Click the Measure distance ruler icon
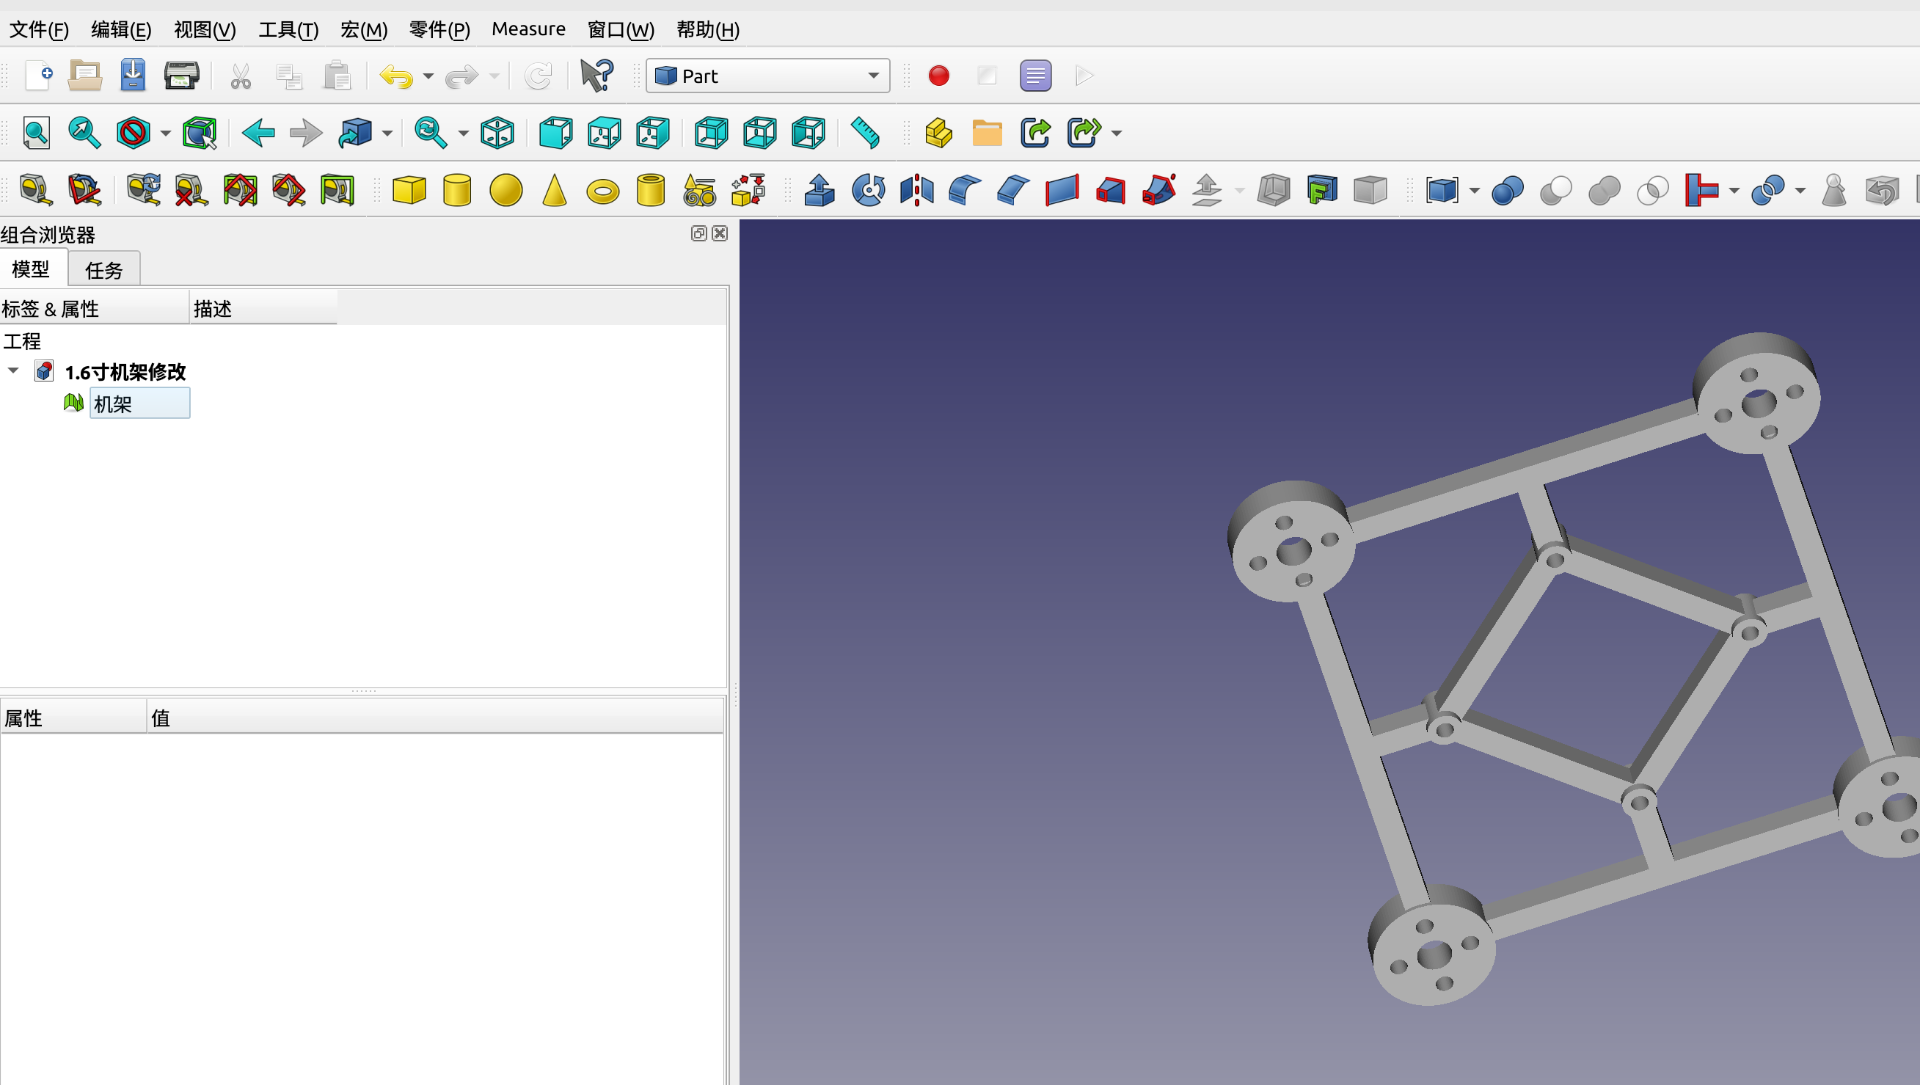The image size is (1920, 1085). pyautogui.click(x=865, y=133)
